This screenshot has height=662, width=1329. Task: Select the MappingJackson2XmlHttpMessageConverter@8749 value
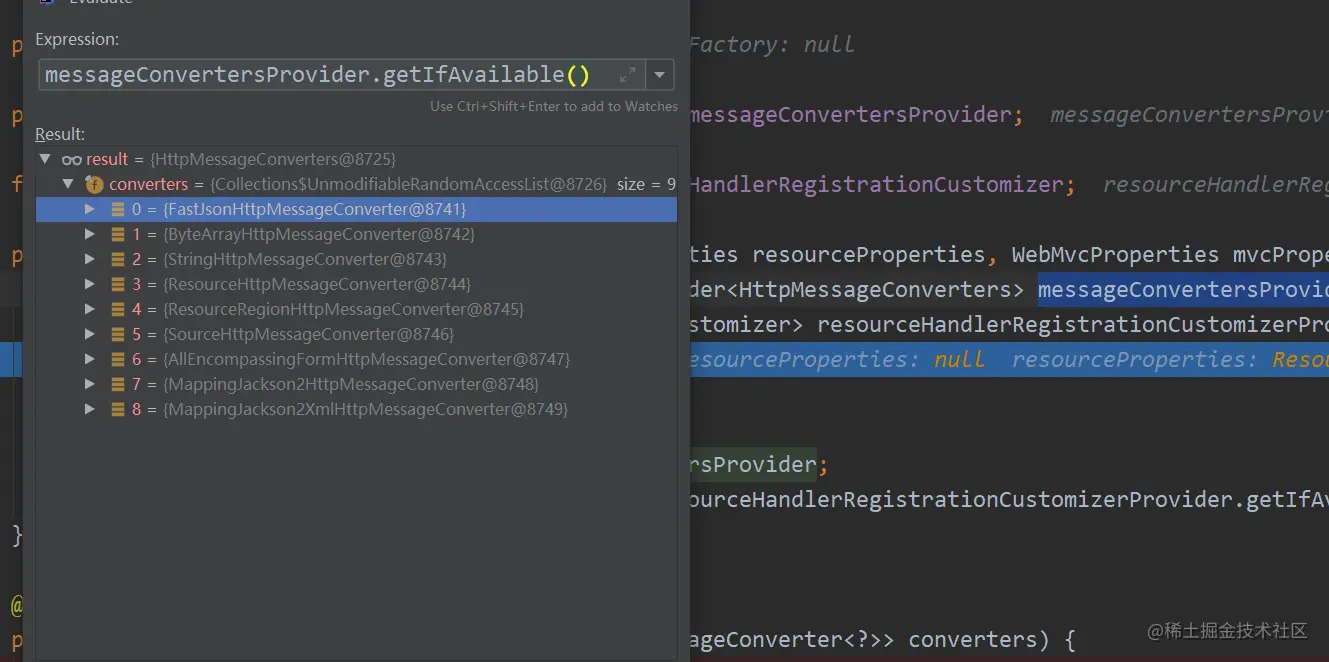click(x=365, y=409)
